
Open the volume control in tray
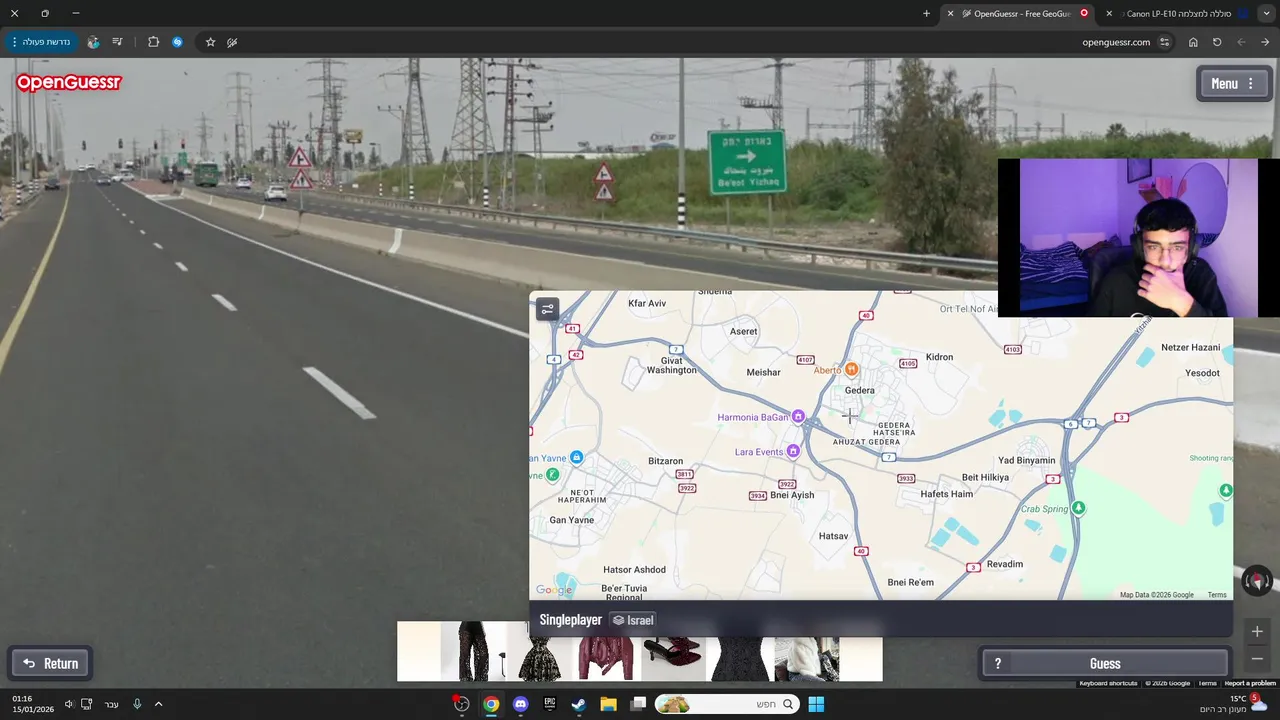68,704
